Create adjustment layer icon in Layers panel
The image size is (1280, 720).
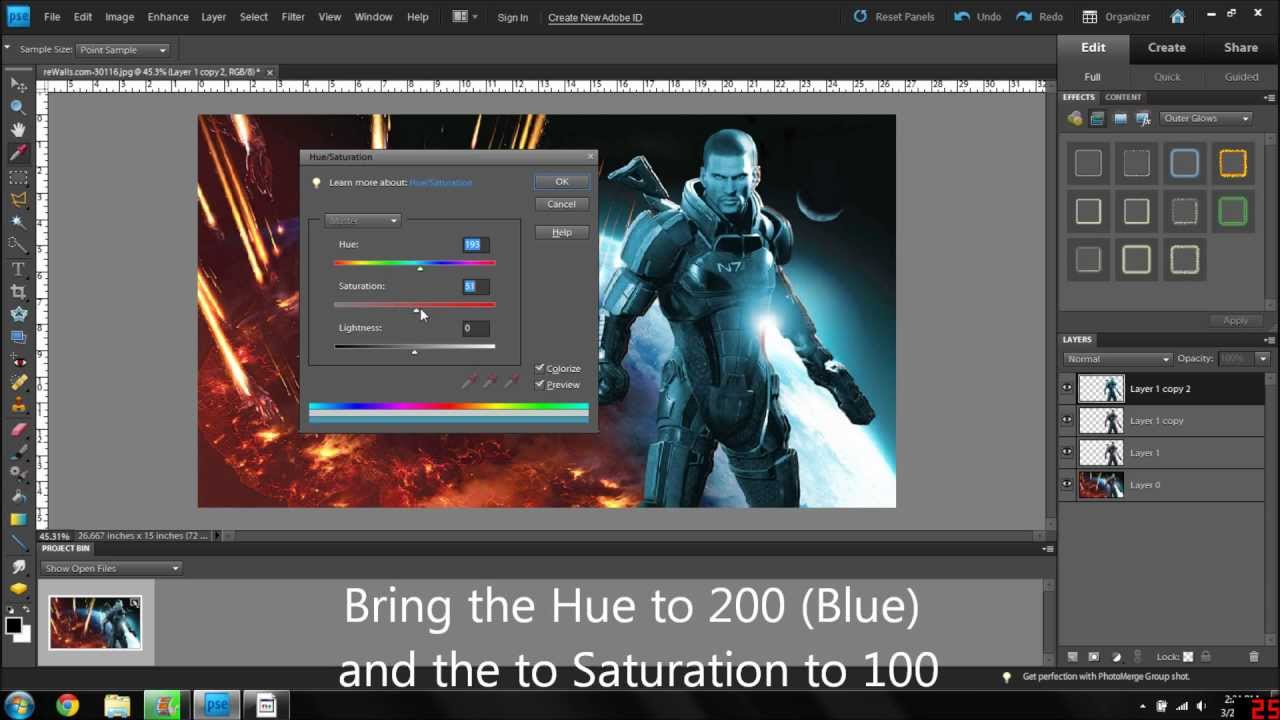coord(1117,657)
